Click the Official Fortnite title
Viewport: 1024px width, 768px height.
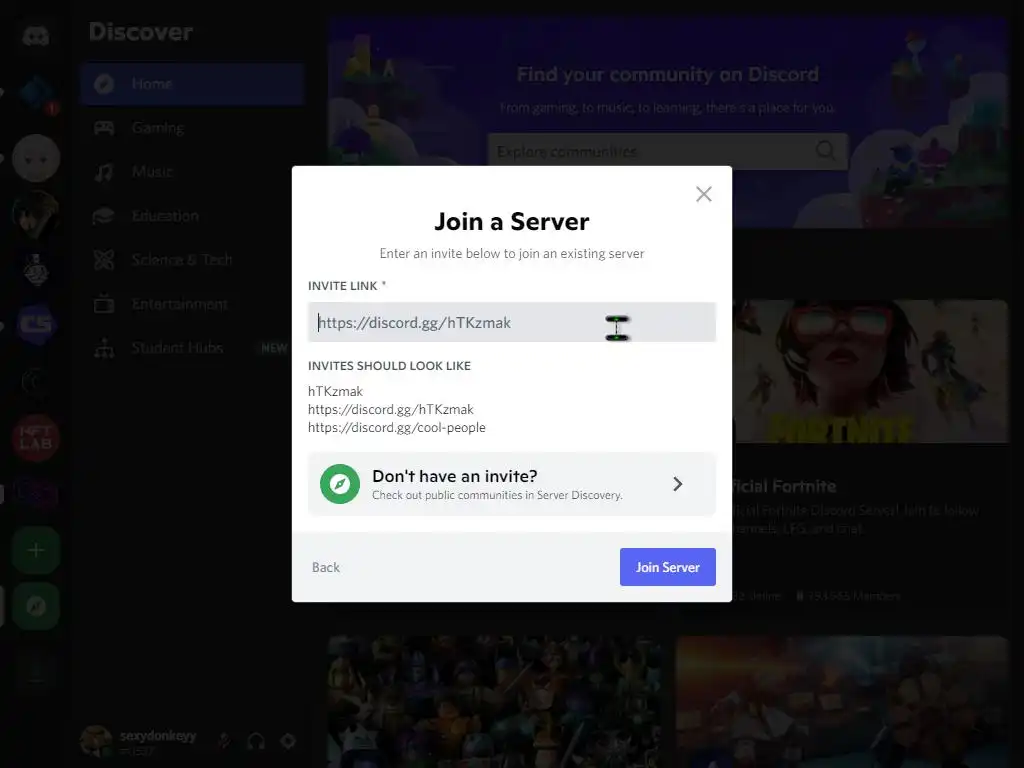tap(784, 487)
